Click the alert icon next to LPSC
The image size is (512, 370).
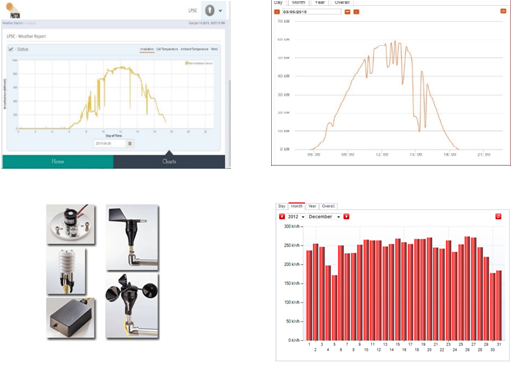click(x=210, y=11)
